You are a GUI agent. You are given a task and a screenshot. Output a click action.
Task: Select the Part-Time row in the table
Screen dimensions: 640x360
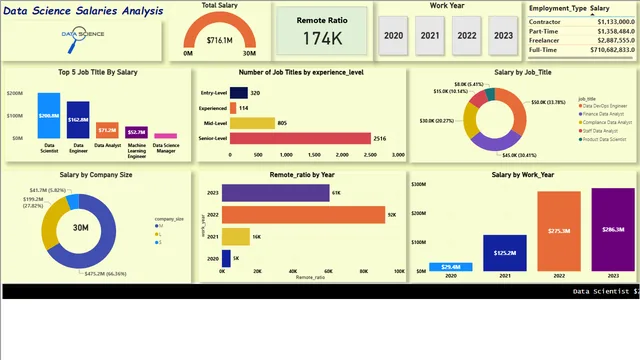tap(582, 31)
